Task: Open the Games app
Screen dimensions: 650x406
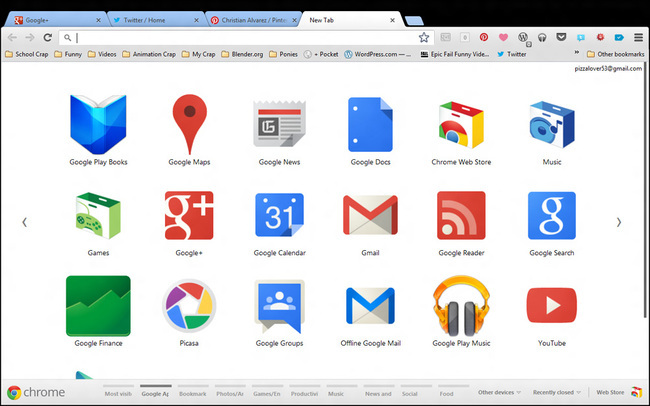Action: tap(98, 215)
